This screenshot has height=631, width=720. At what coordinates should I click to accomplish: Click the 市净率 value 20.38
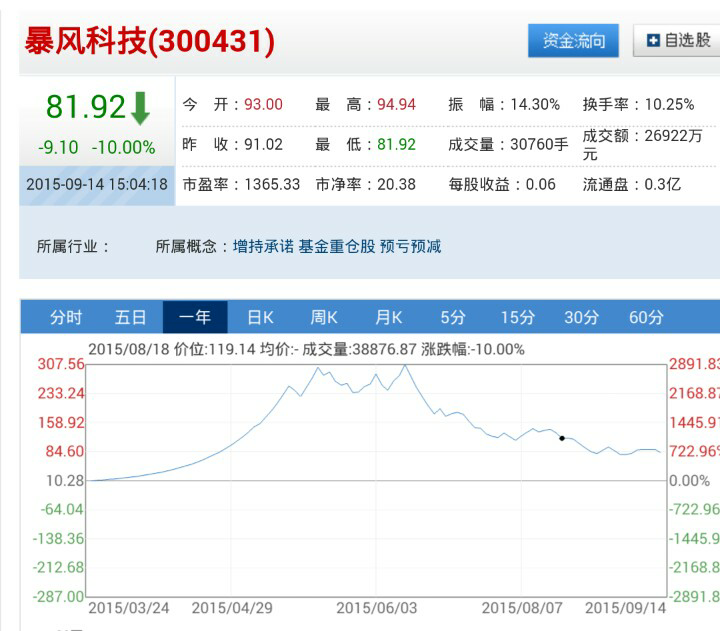coord(396,185)
